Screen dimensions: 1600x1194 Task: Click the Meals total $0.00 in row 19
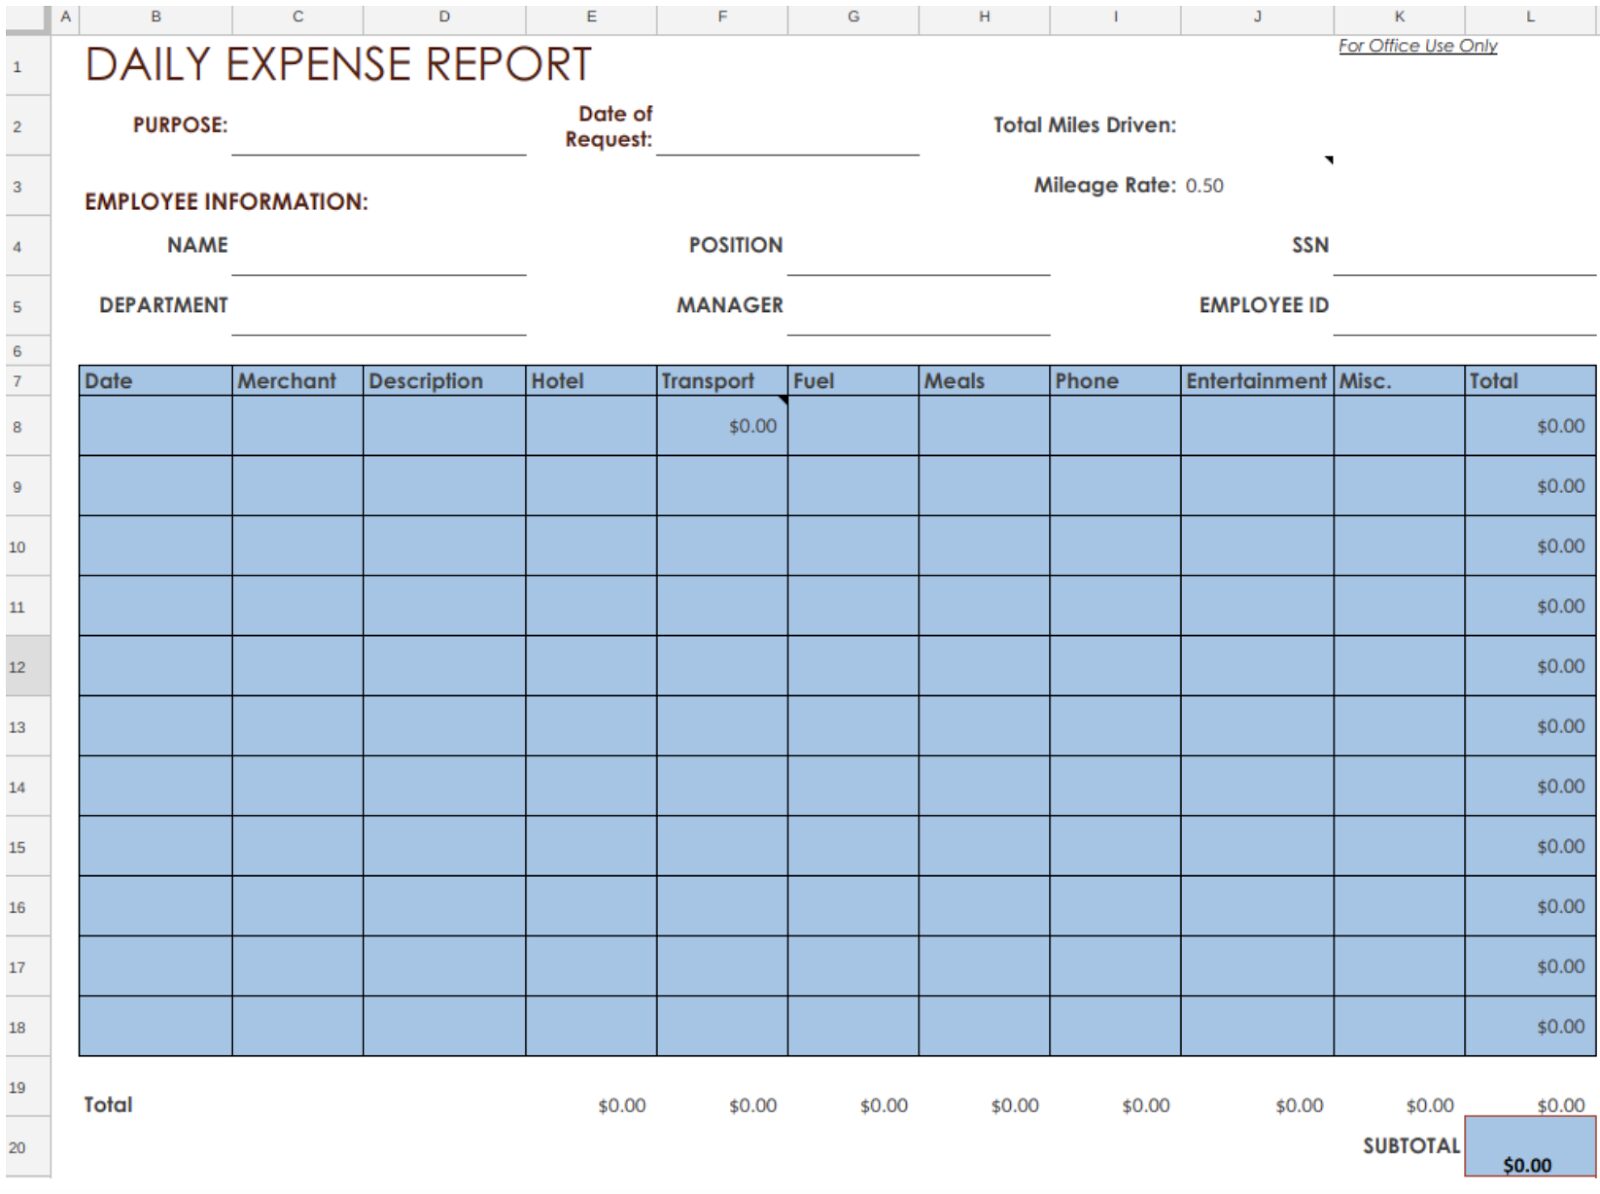point(1014,1106)
